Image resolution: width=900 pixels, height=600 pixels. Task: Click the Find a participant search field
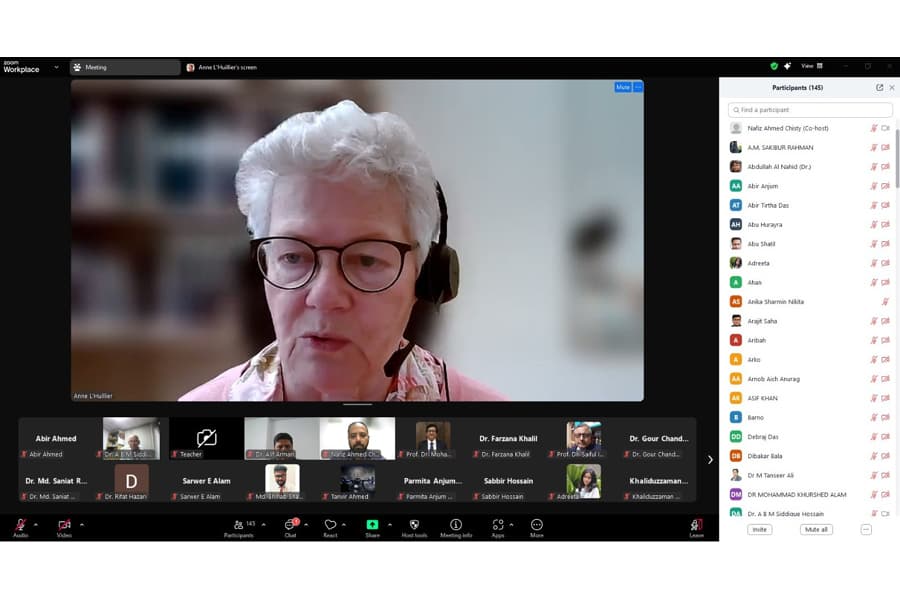tap(810, 110)
